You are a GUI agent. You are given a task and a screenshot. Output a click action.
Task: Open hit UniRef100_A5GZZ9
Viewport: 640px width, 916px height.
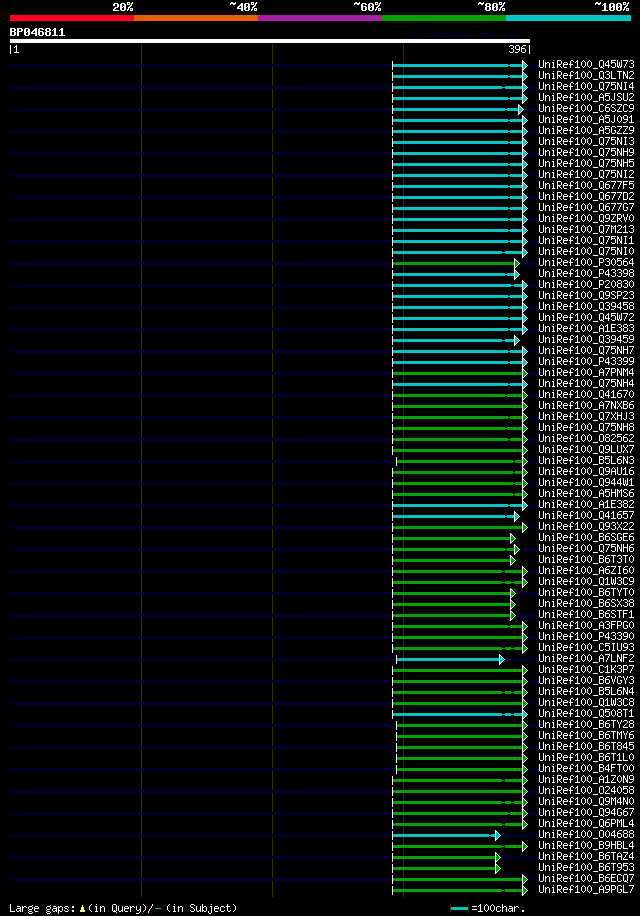pos(586,130)
